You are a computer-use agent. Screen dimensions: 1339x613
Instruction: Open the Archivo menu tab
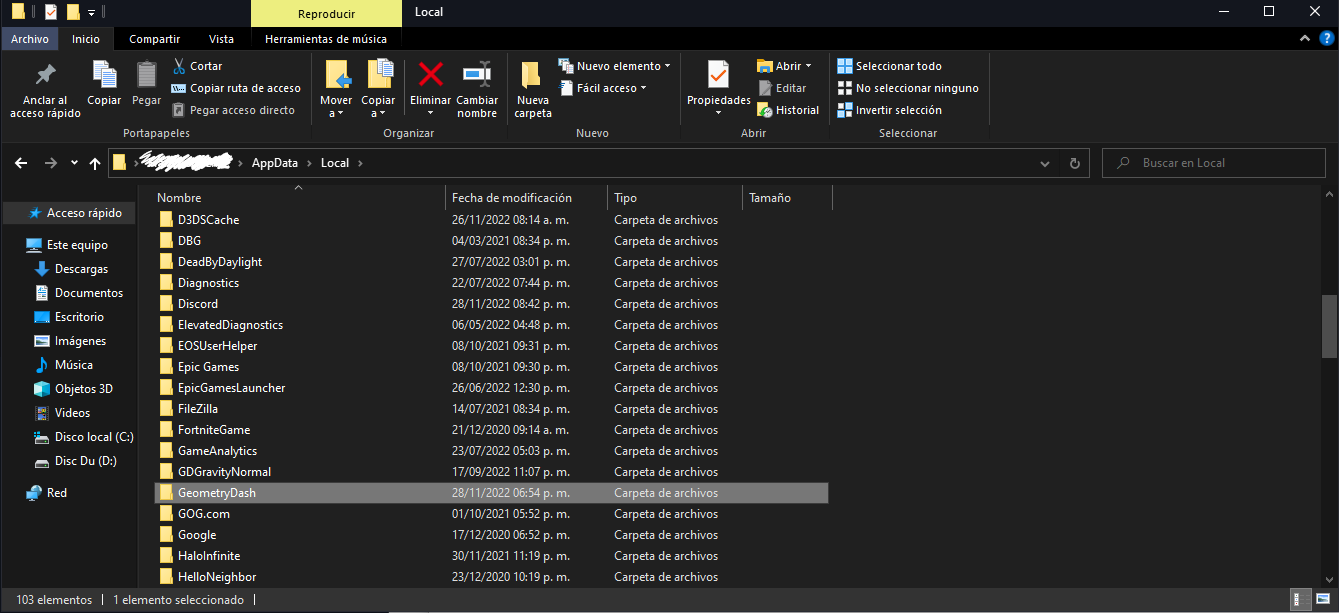pyautogui.click(x=30, y=39)
